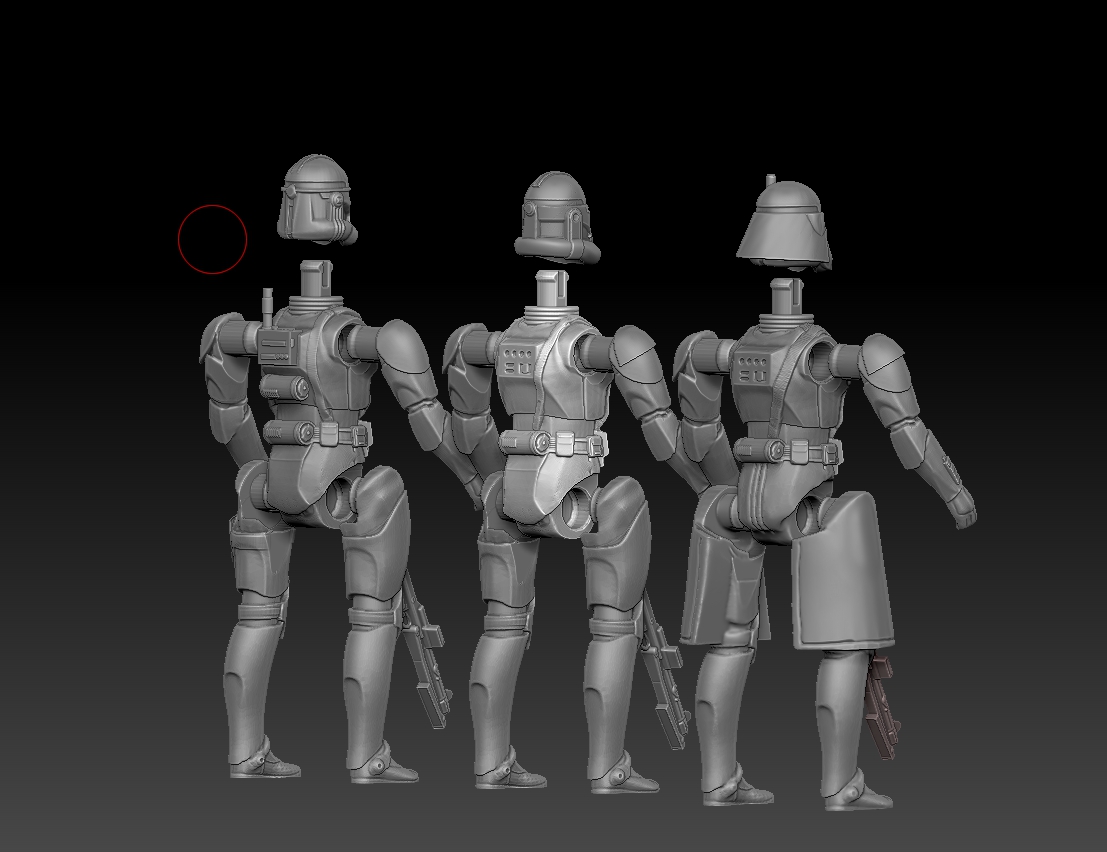This screenshot has width=1107, height=852.
Task: Select the middle trooper's detached helmet
Action: (557, 217)
